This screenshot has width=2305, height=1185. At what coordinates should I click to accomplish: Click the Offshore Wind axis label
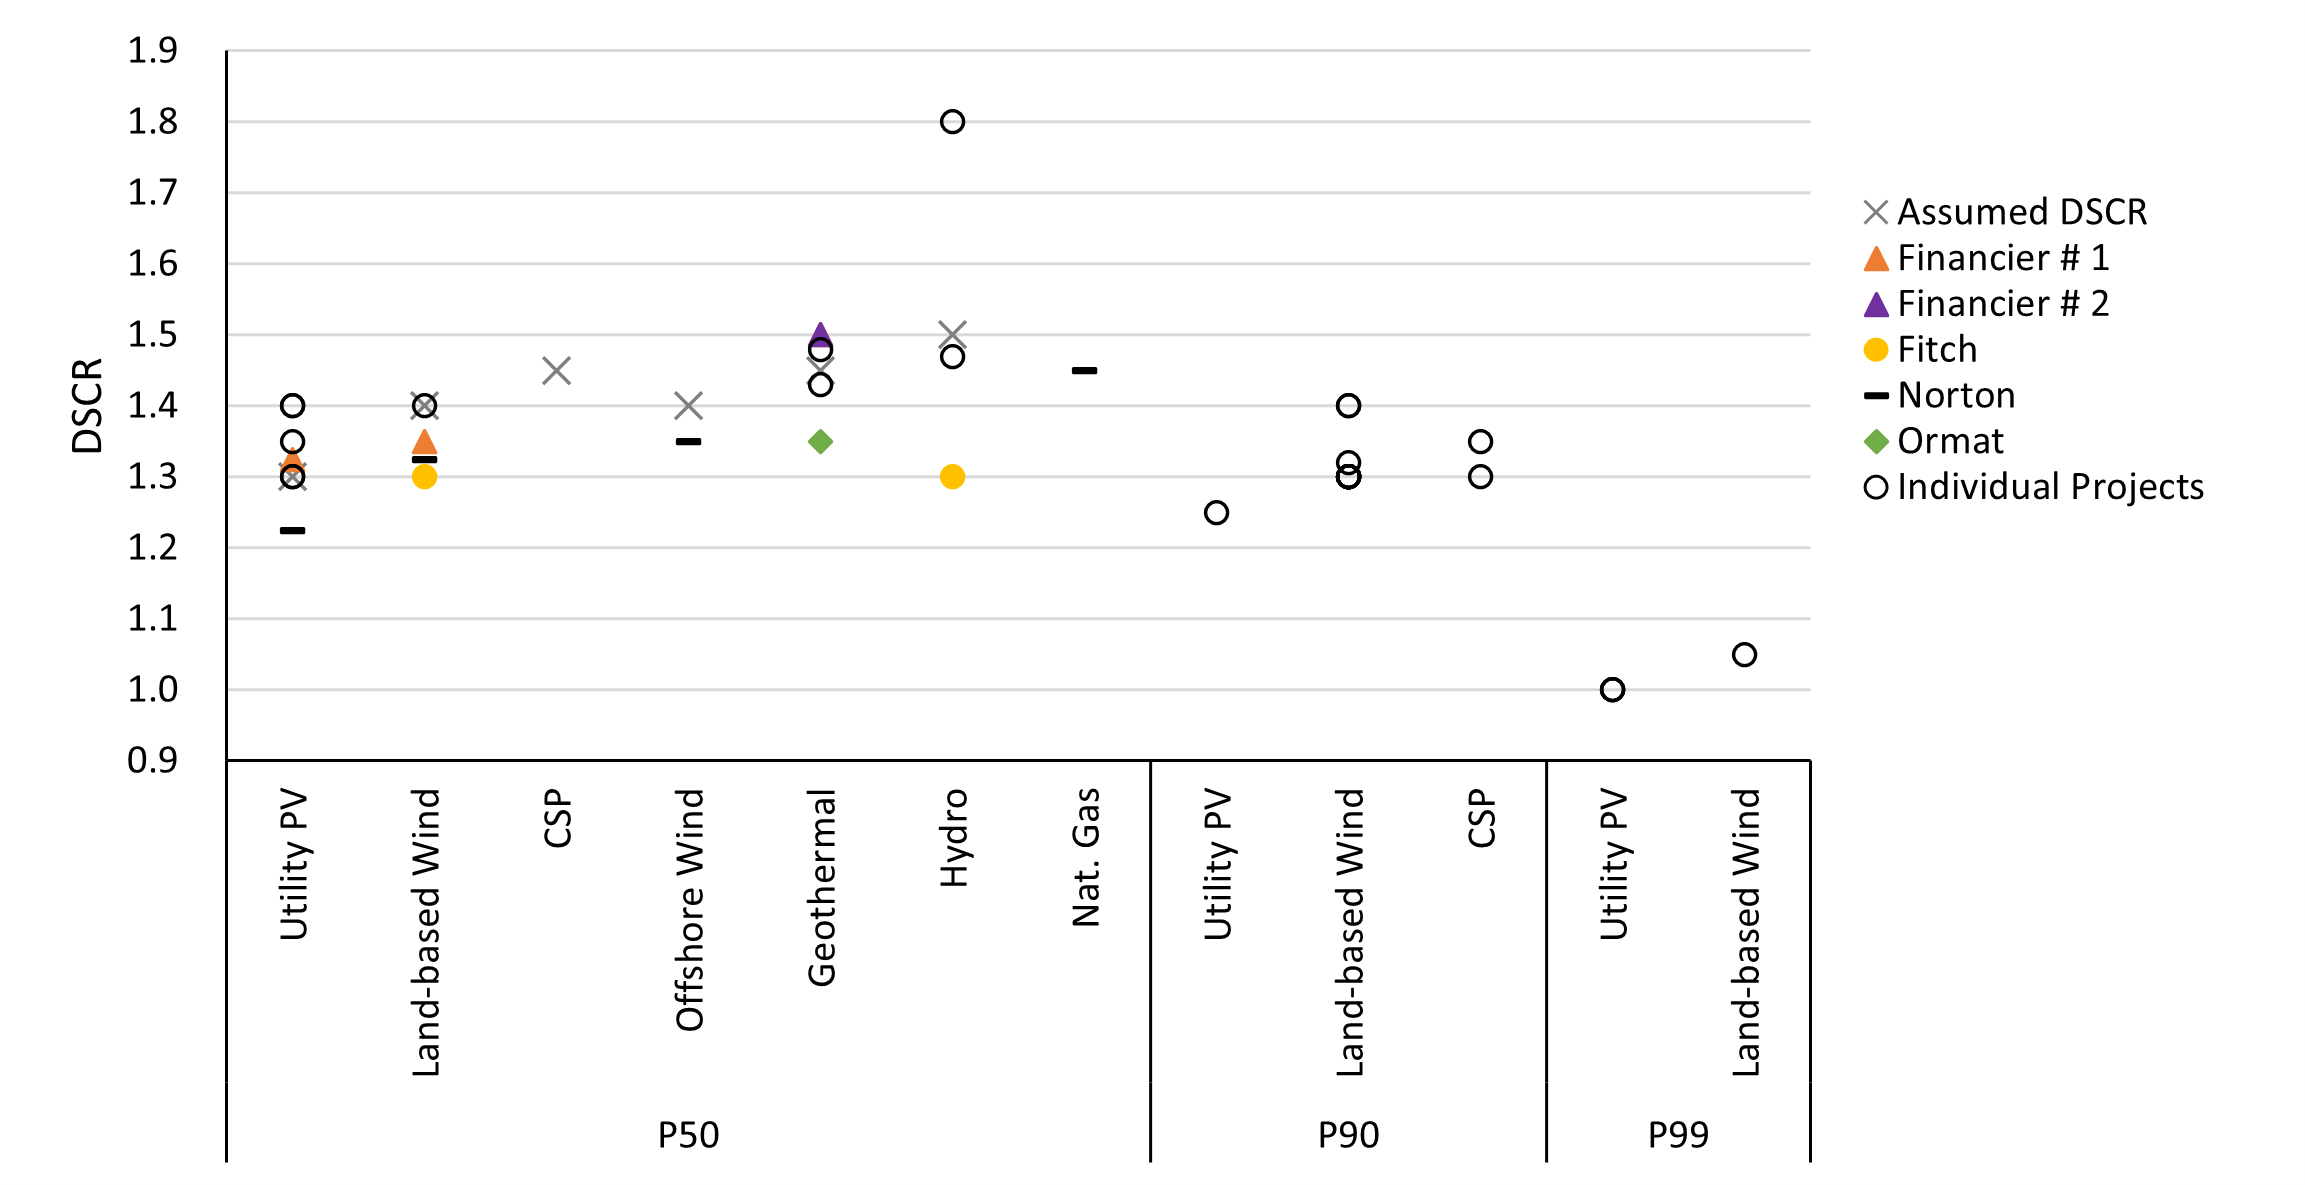689,909
